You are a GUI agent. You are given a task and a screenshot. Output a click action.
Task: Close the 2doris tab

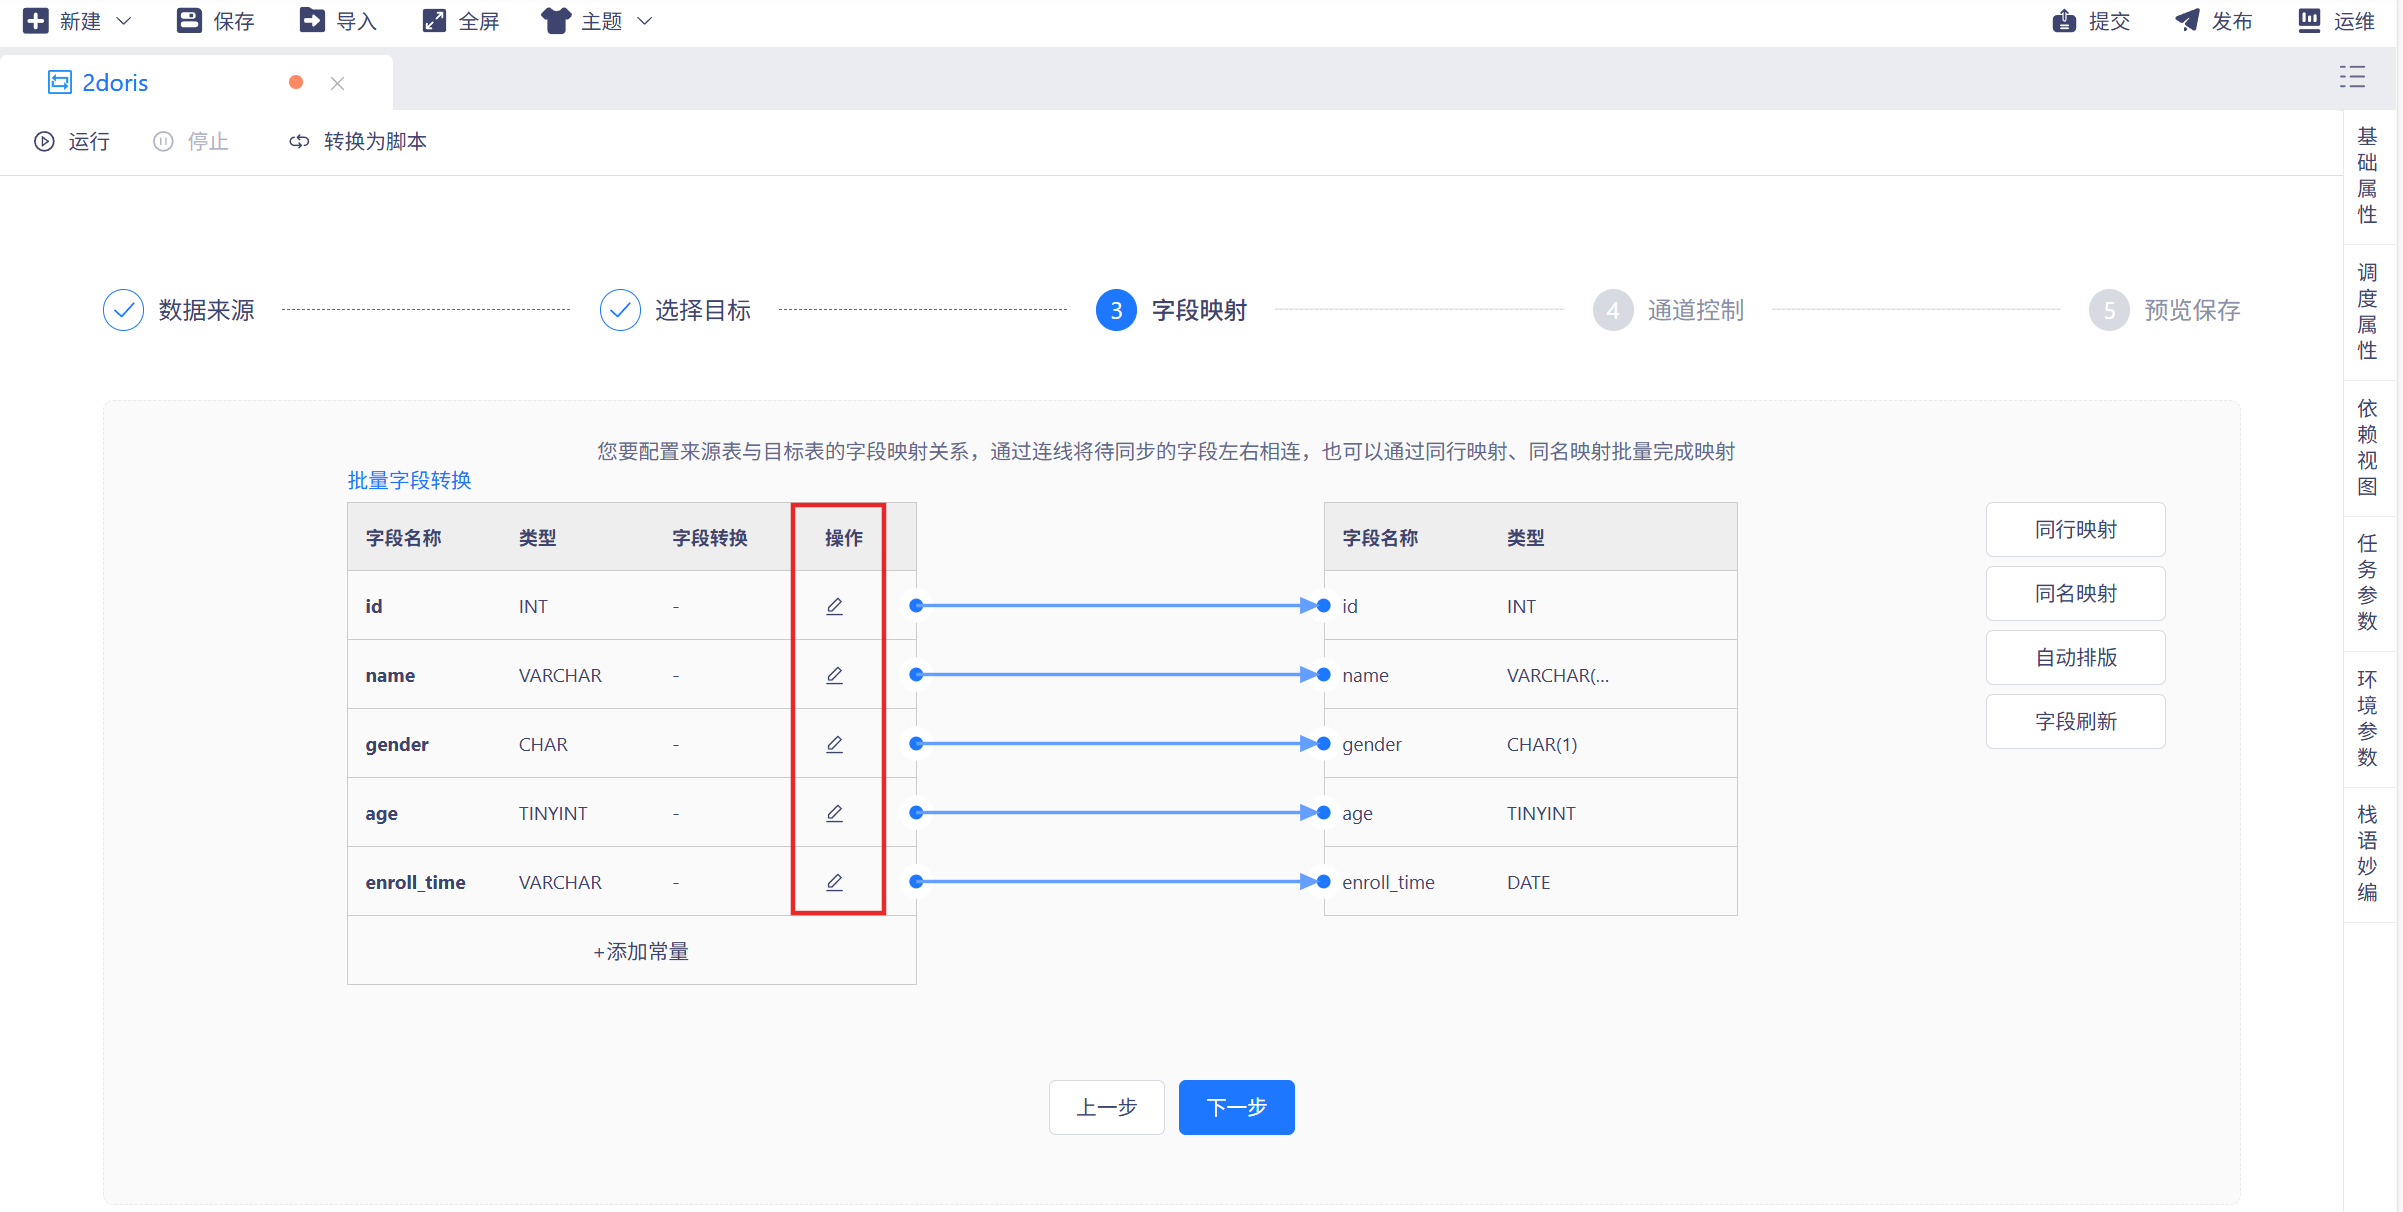338,83
